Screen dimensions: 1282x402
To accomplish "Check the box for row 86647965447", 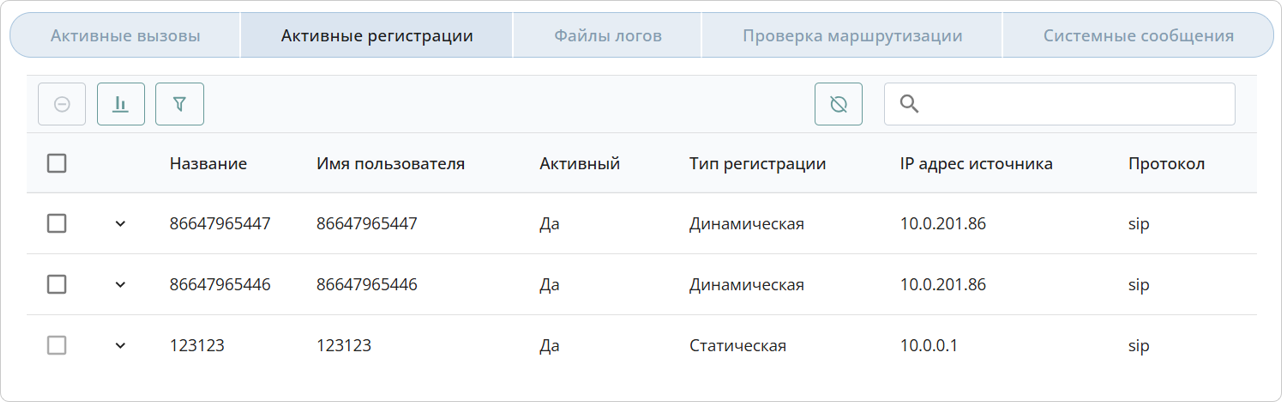I will 57,224.
